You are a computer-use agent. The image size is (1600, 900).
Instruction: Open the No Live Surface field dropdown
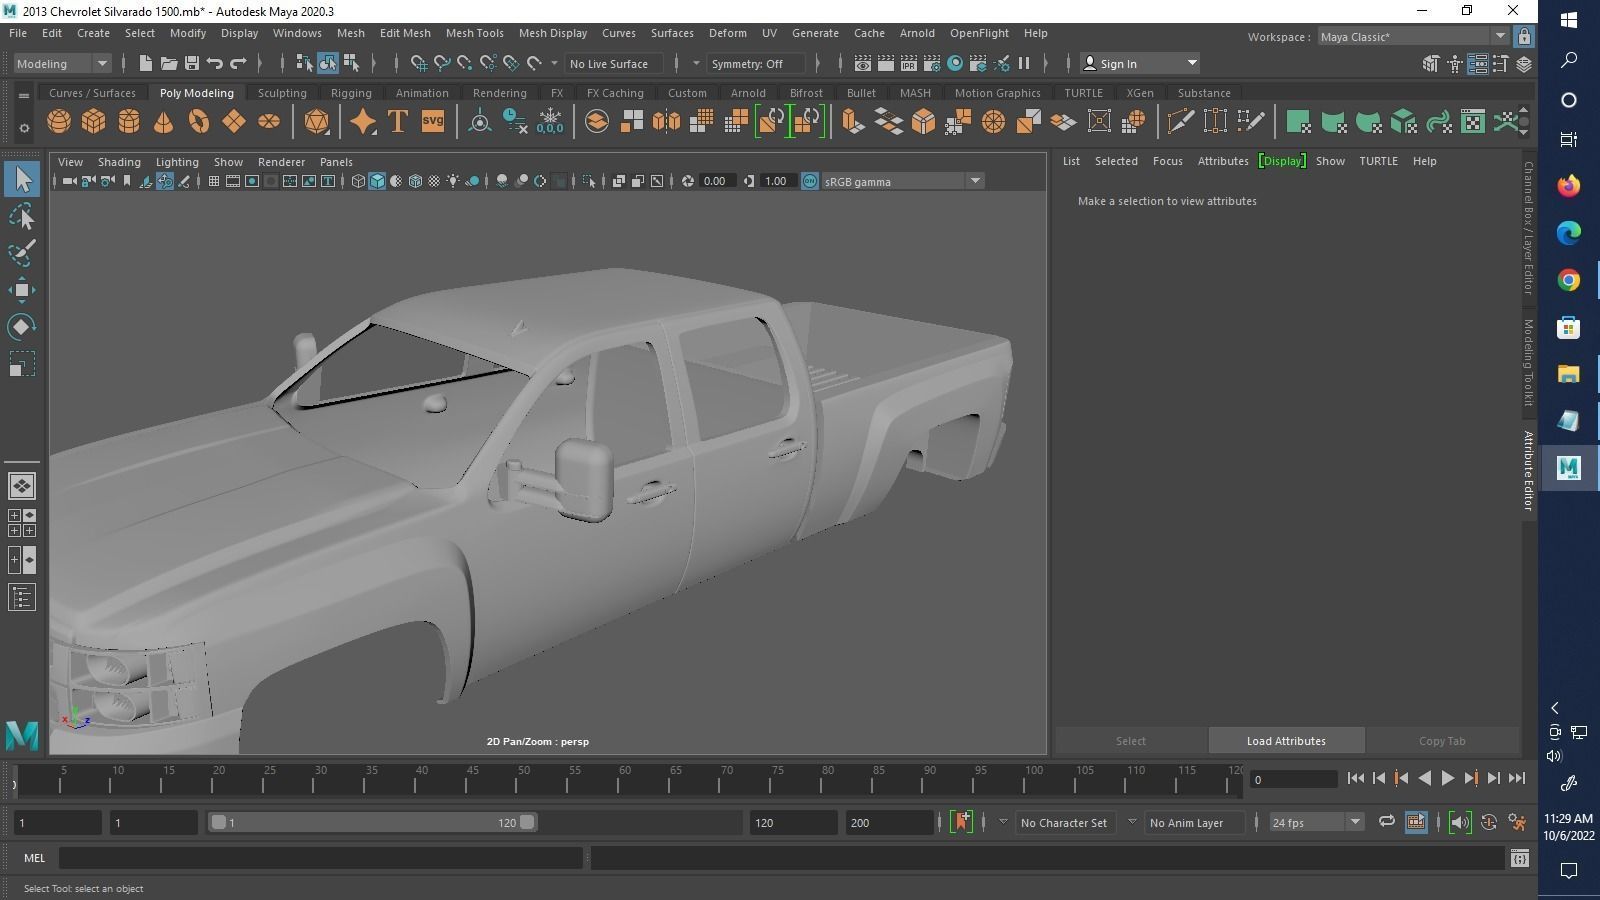click(614, 63)
